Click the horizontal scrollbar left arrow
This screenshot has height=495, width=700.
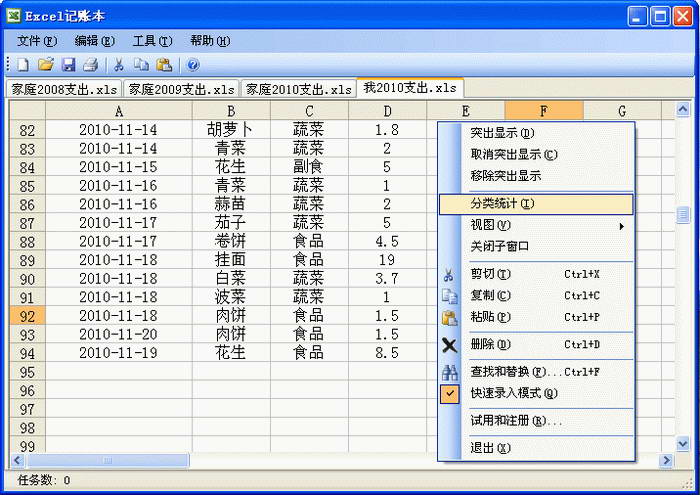click(x=18, y=460)
